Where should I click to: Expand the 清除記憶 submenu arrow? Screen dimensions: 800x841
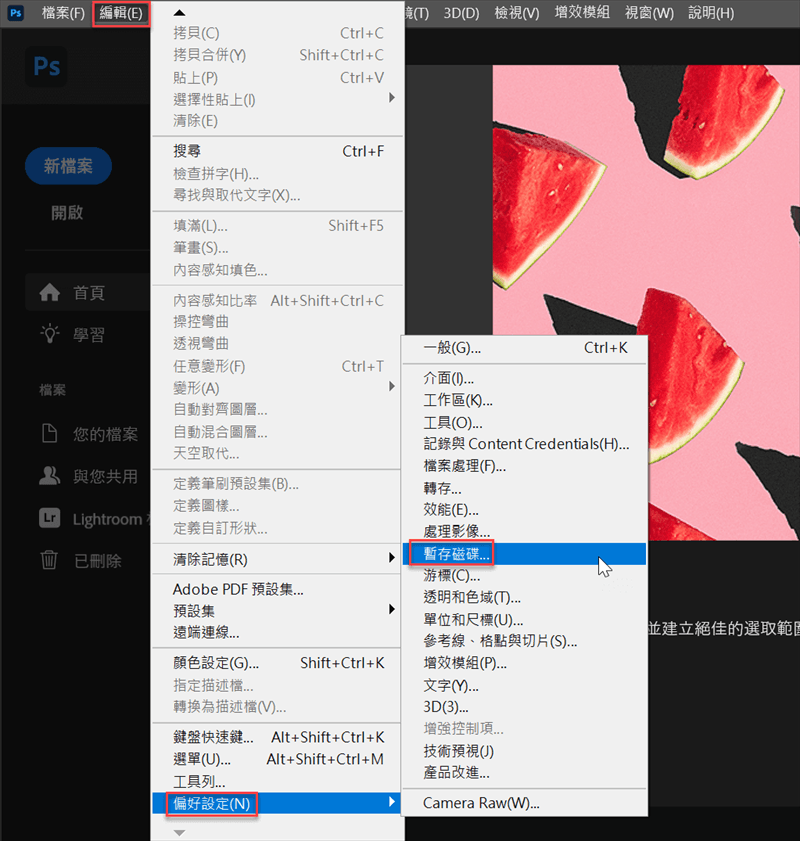point(392,558)
